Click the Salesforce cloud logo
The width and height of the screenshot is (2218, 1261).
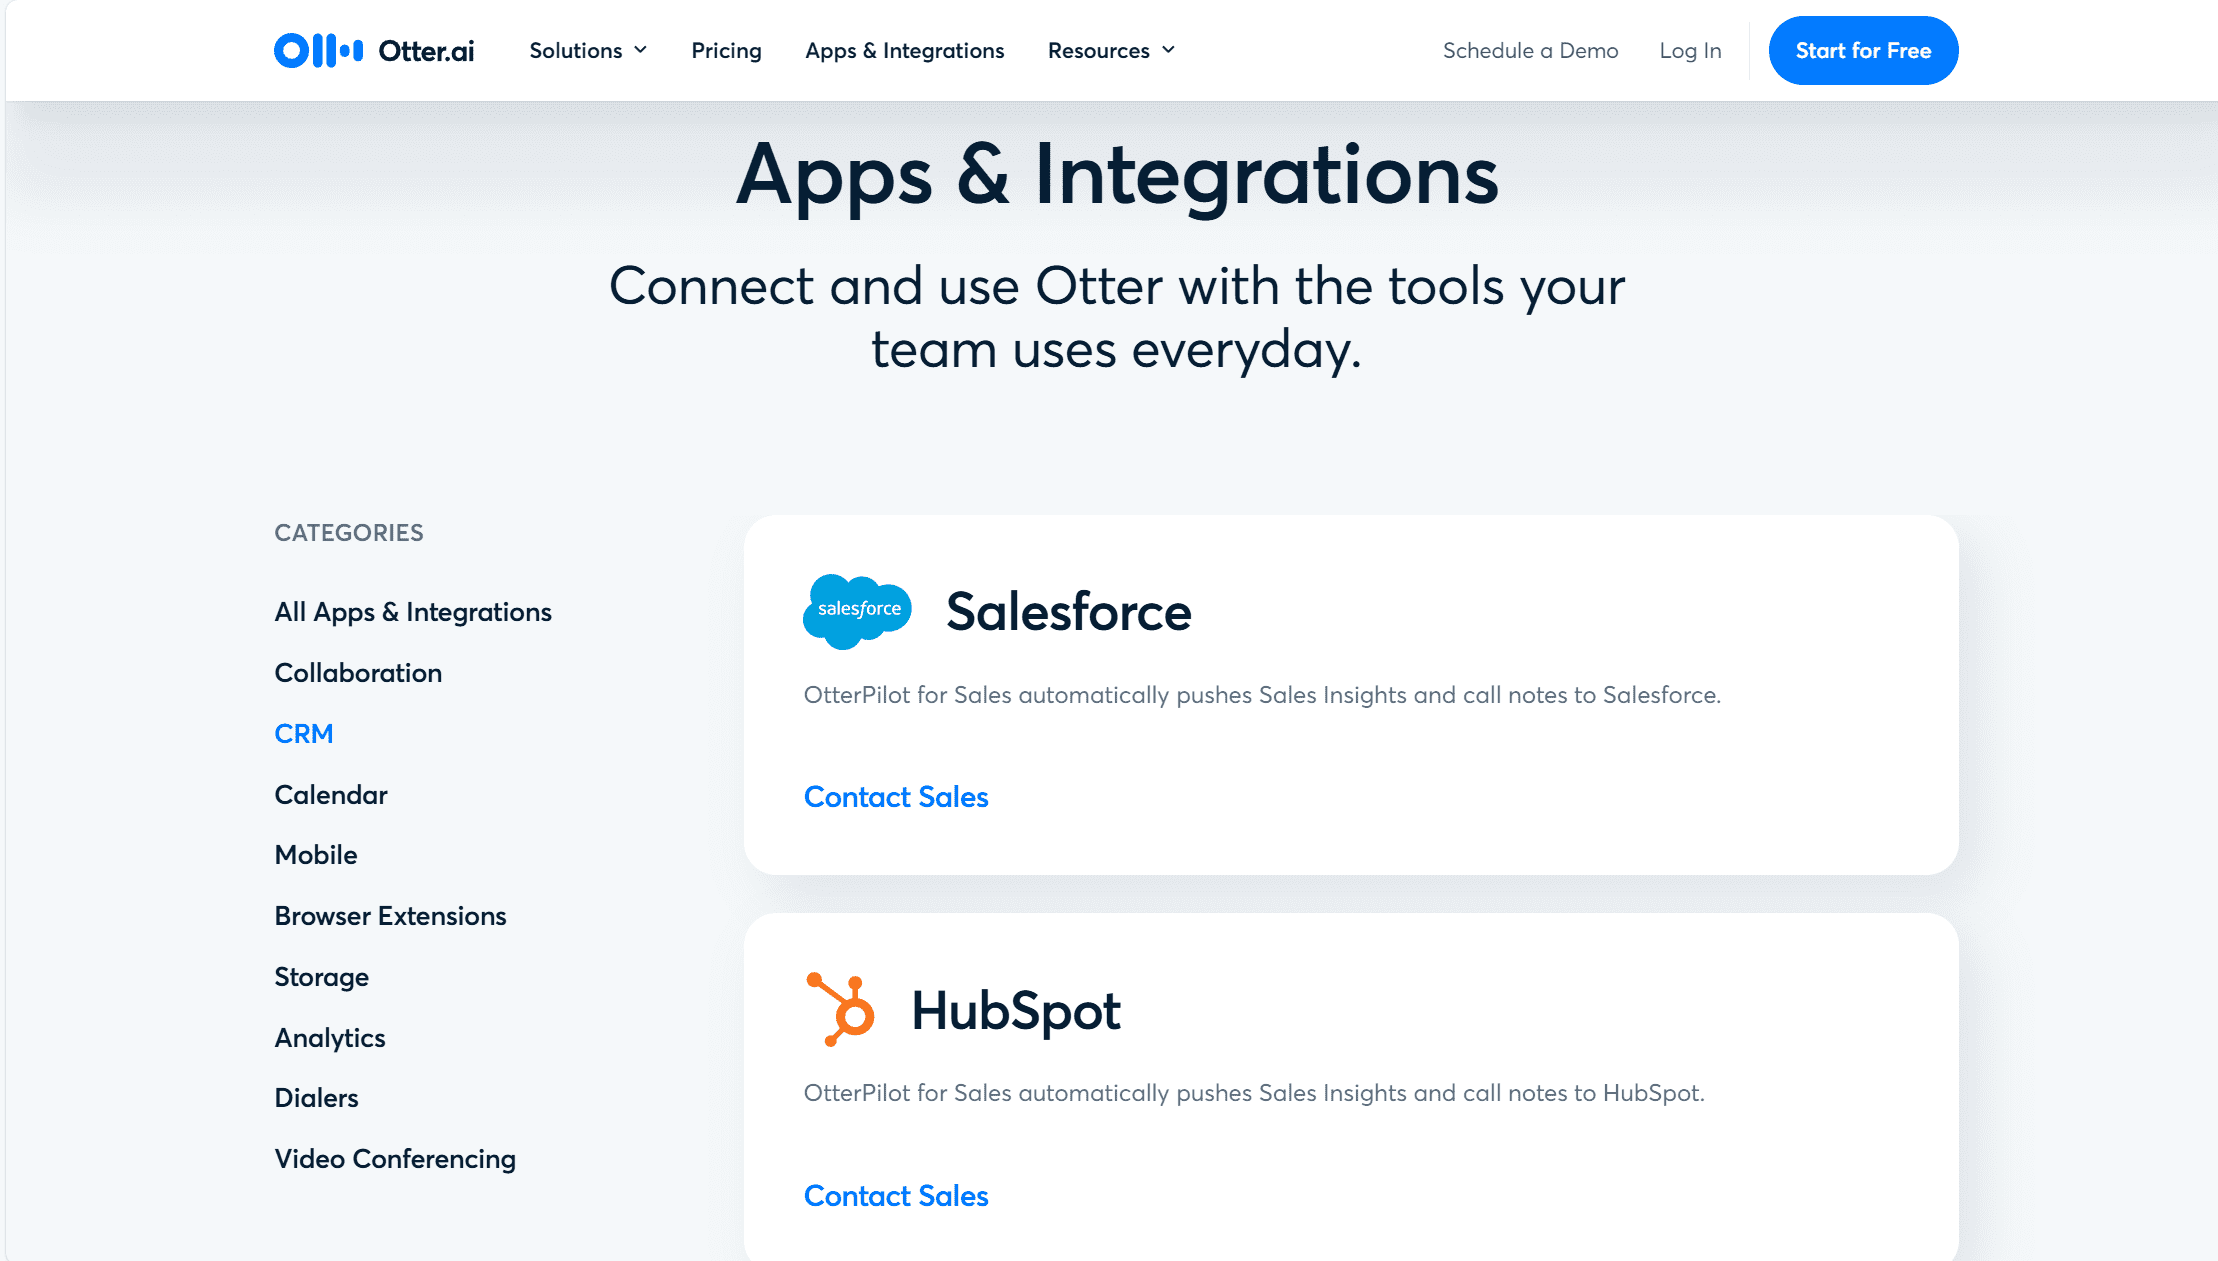(x=857, y=610)
